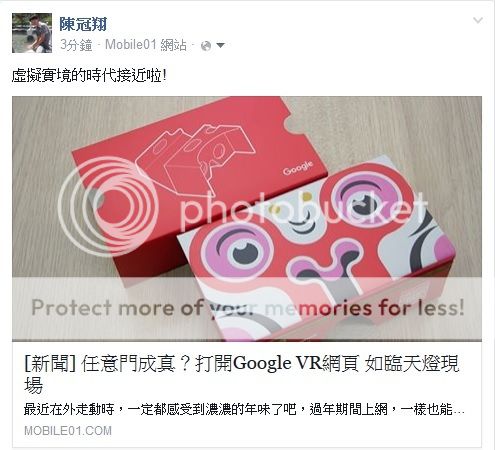Click the 3分鐘 timestamp link
The width and height of the screenshot is (495, 450).
click(x=76, y=45)
